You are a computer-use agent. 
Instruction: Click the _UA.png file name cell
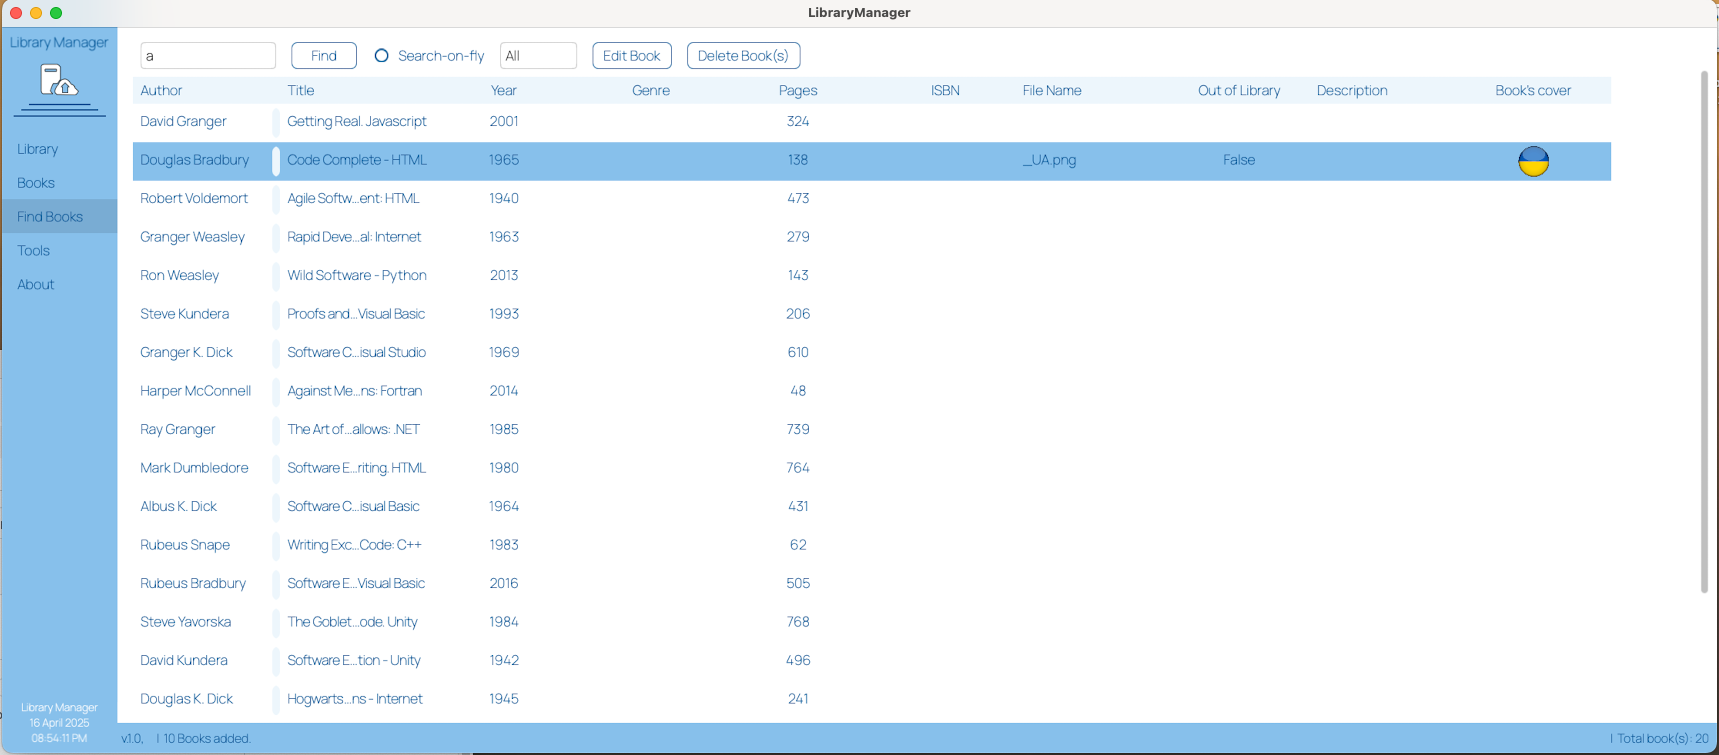pos(1050,160)
